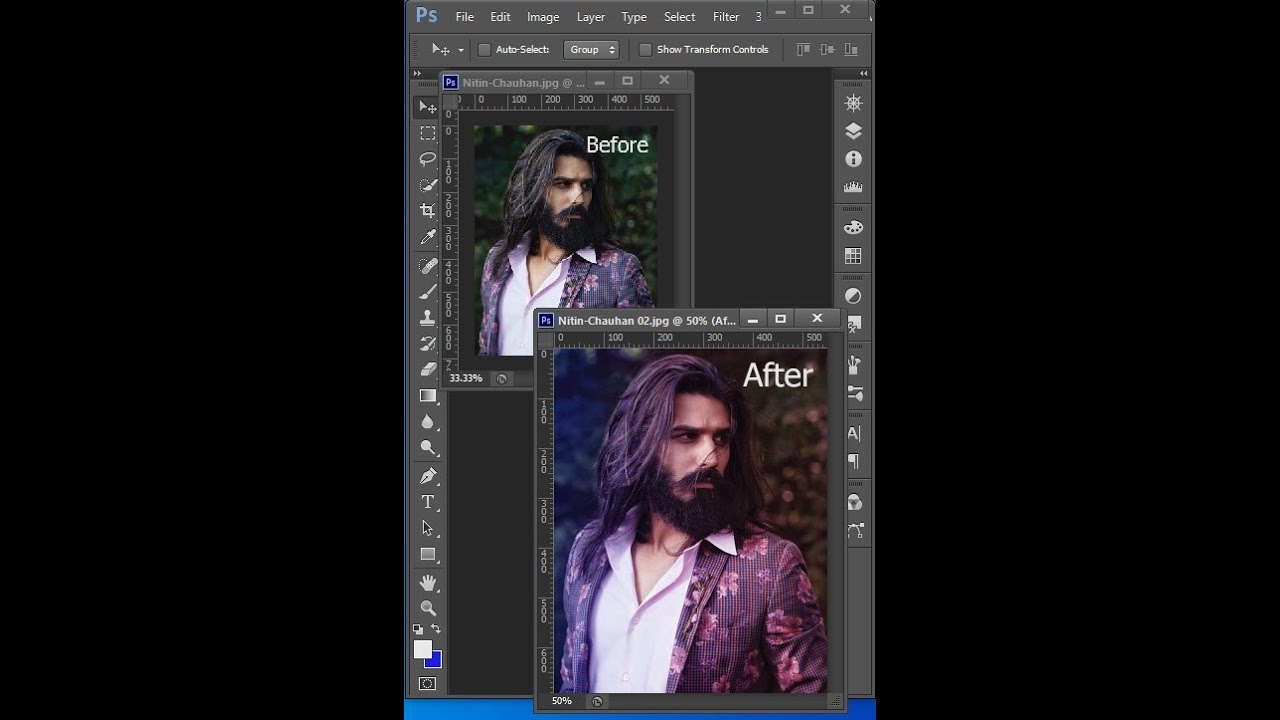Set the white foreground color swatch
The width and height of the screenshot is (1280, 720).
pyautogui.click(x=423, y=650)
